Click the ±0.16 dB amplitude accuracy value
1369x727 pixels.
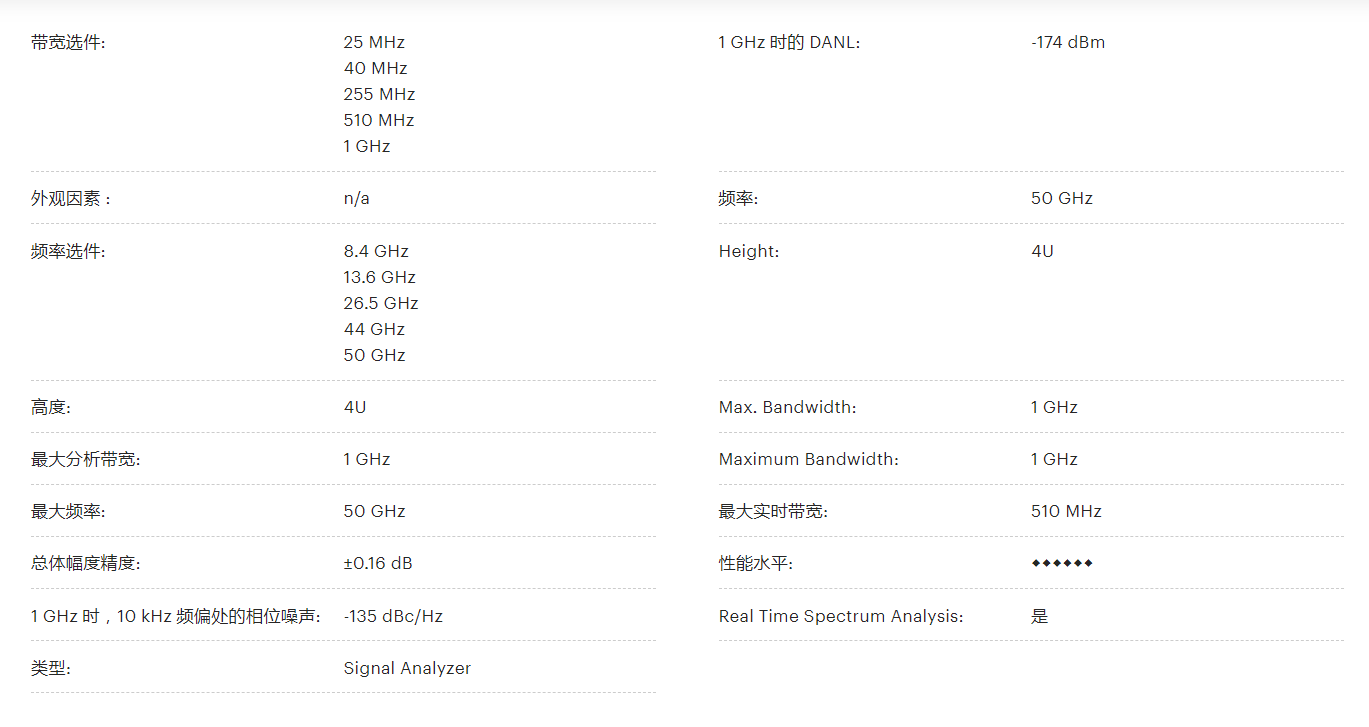pos(378,563)
